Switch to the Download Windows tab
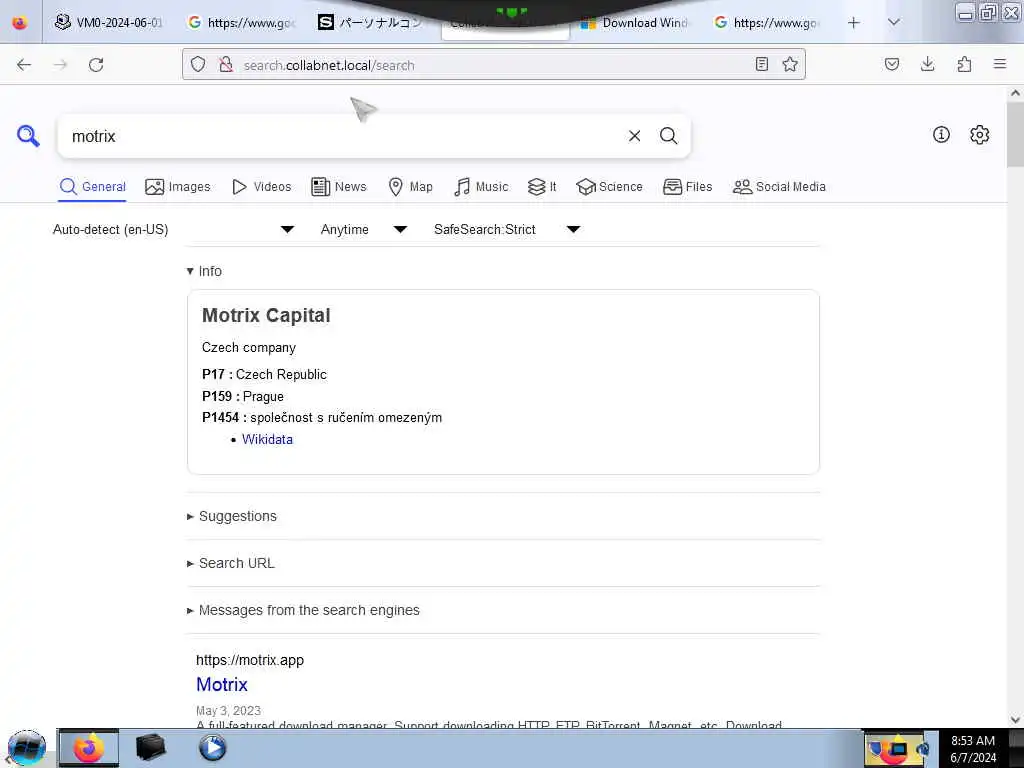Image resolution: width=1024 pixels, height=768 pixels. click(x=635, y=22)
